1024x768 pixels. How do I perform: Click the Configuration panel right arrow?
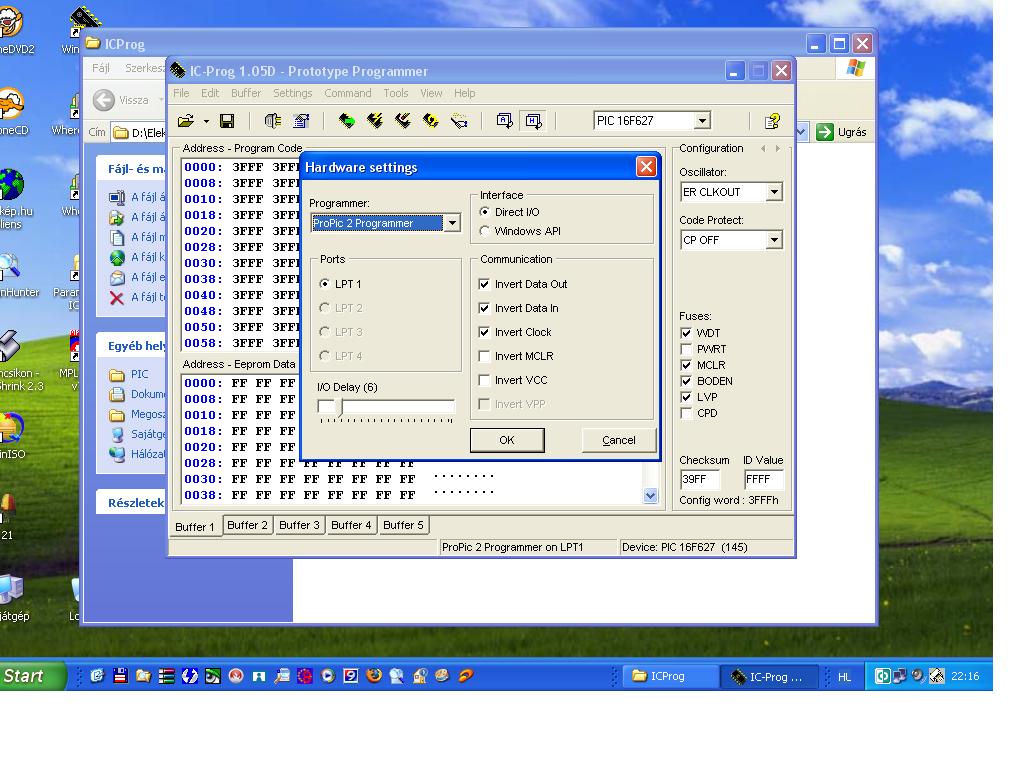777,149
